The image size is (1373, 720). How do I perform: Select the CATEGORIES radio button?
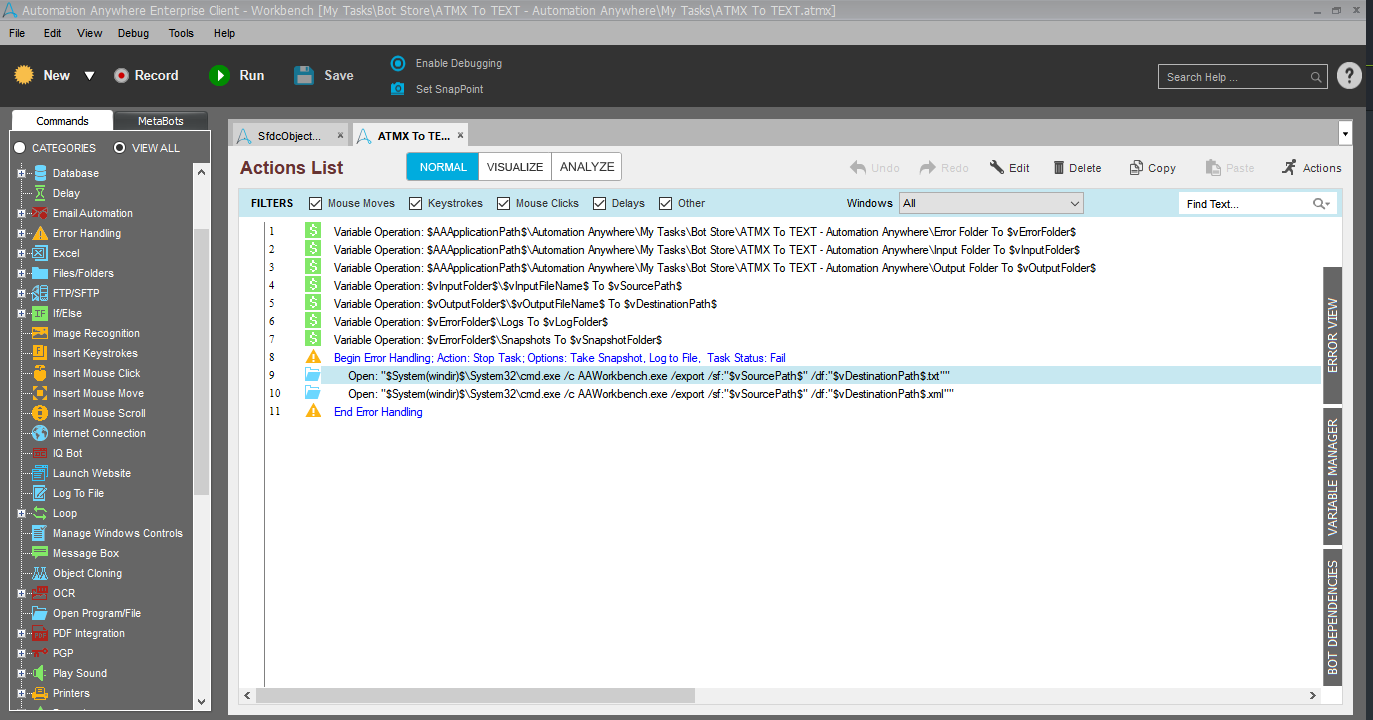[x=20, y=148]
